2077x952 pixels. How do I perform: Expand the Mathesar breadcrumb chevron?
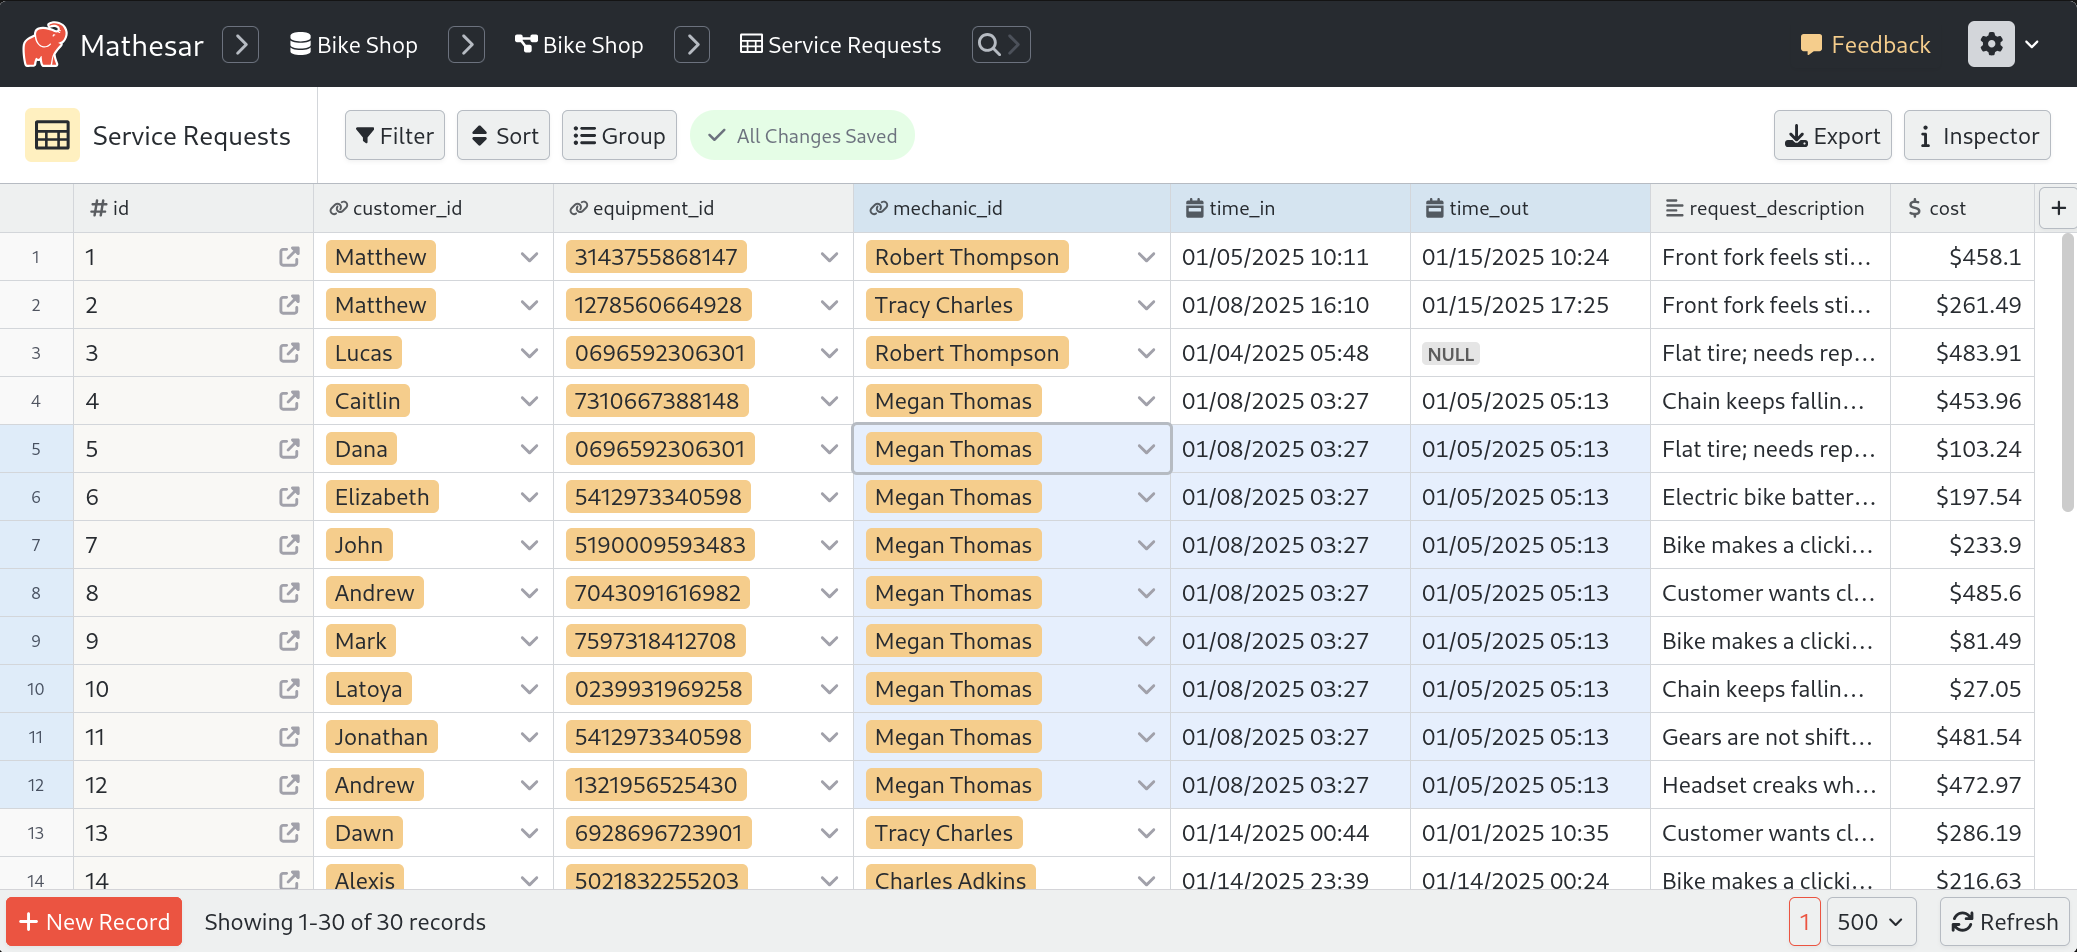point(241,45)
